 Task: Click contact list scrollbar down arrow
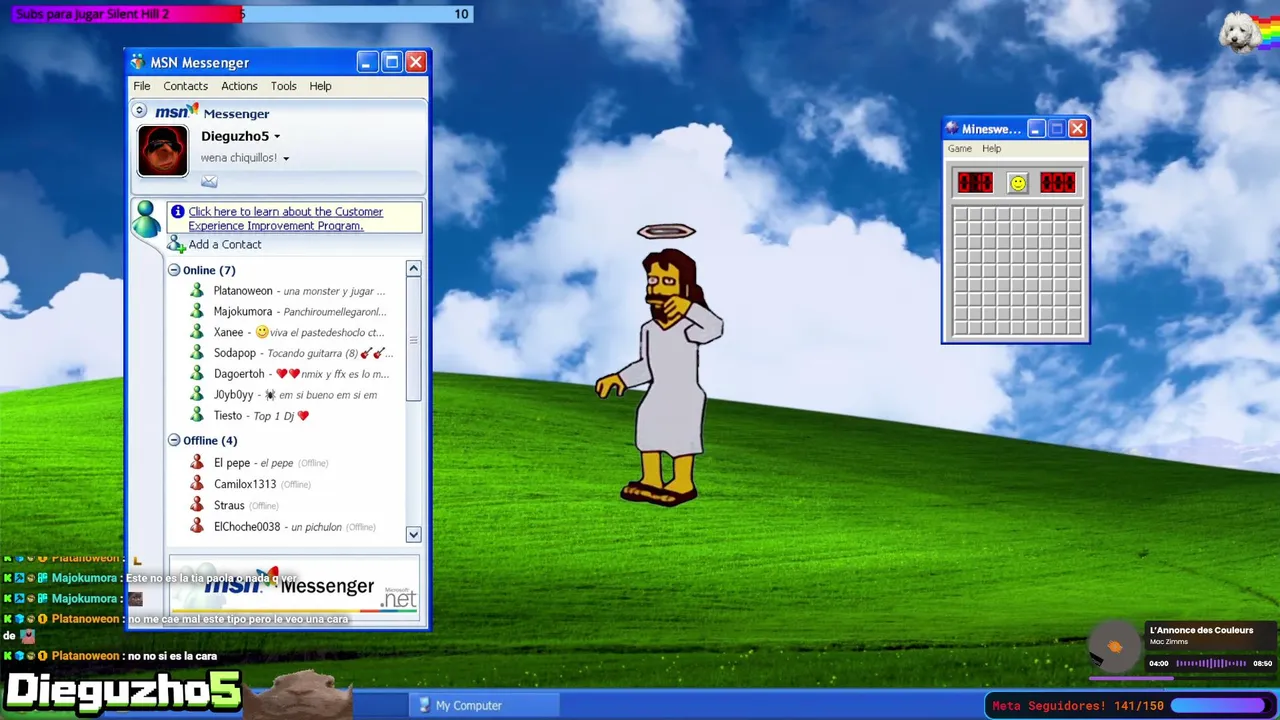pyautogui.click(x=413, y=535)
